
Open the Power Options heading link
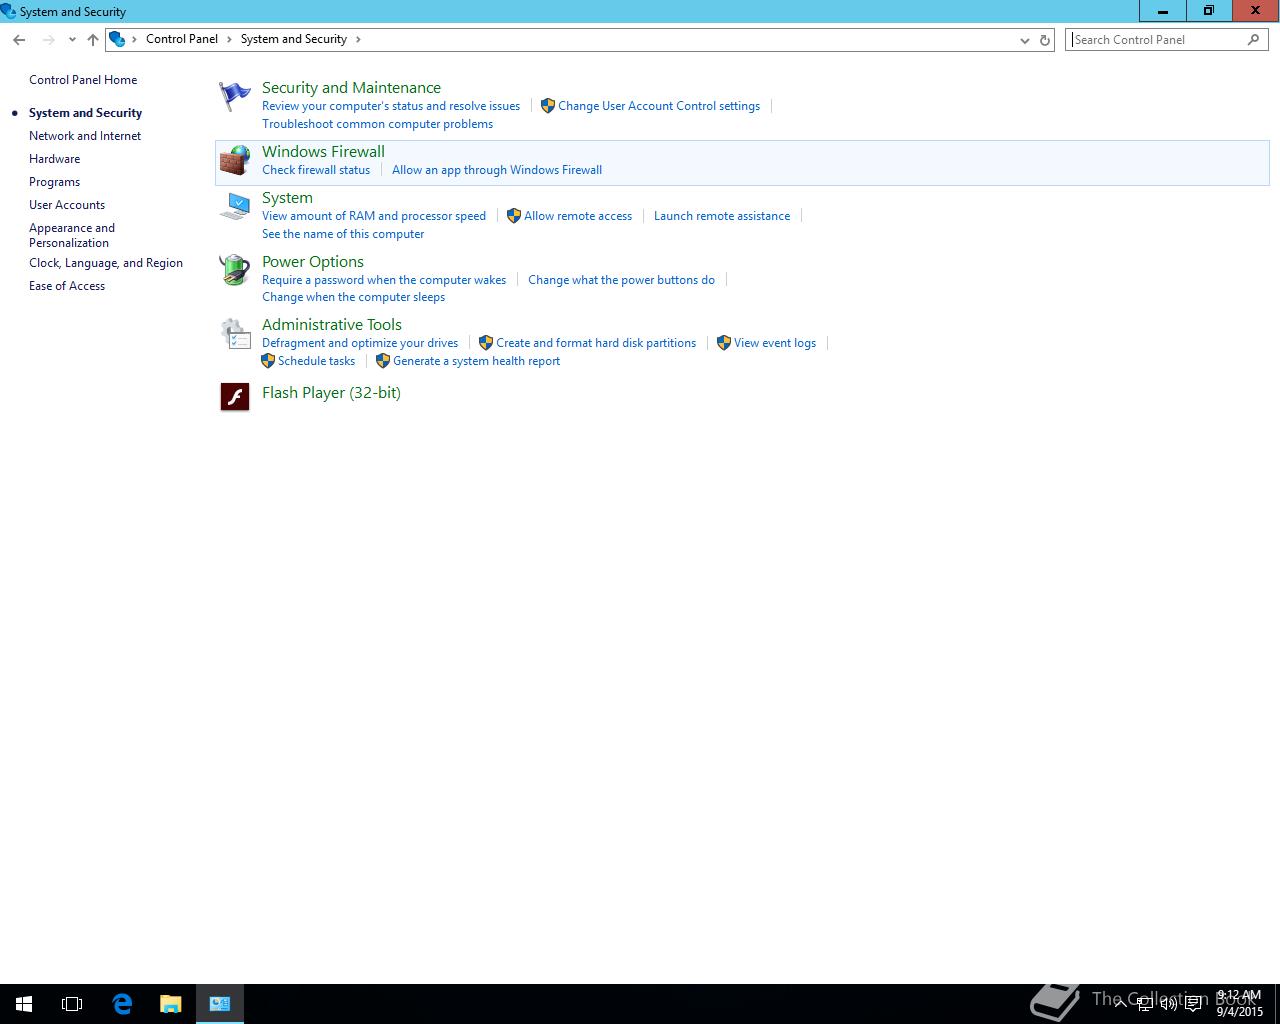(313, 262)
